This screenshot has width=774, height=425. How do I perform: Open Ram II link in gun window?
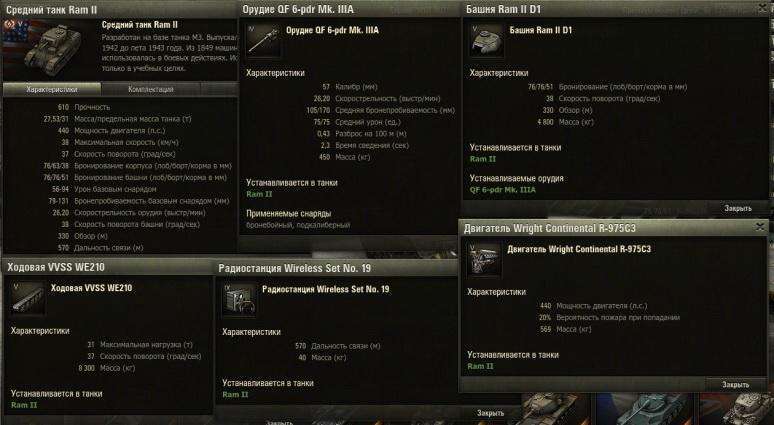(x=259, y=194)
